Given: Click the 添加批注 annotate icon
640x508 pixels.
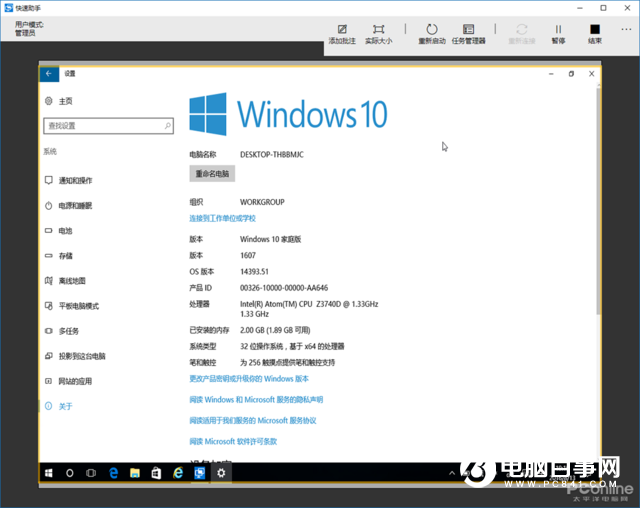Looking at the screenshot, I should [x=342, y=29].
